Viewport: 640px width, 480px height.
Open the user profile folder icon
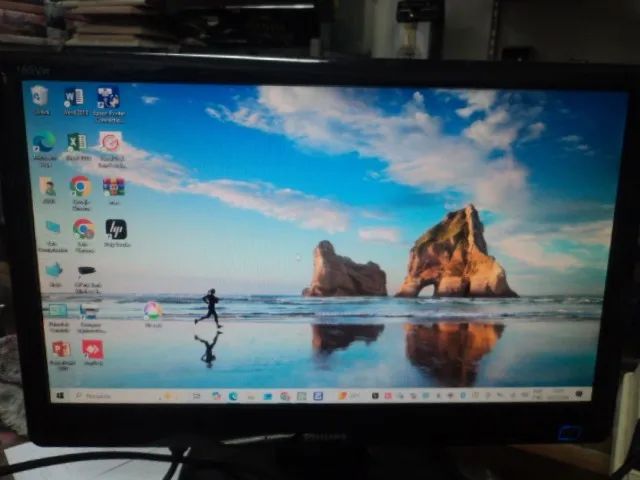coord(48,190)
